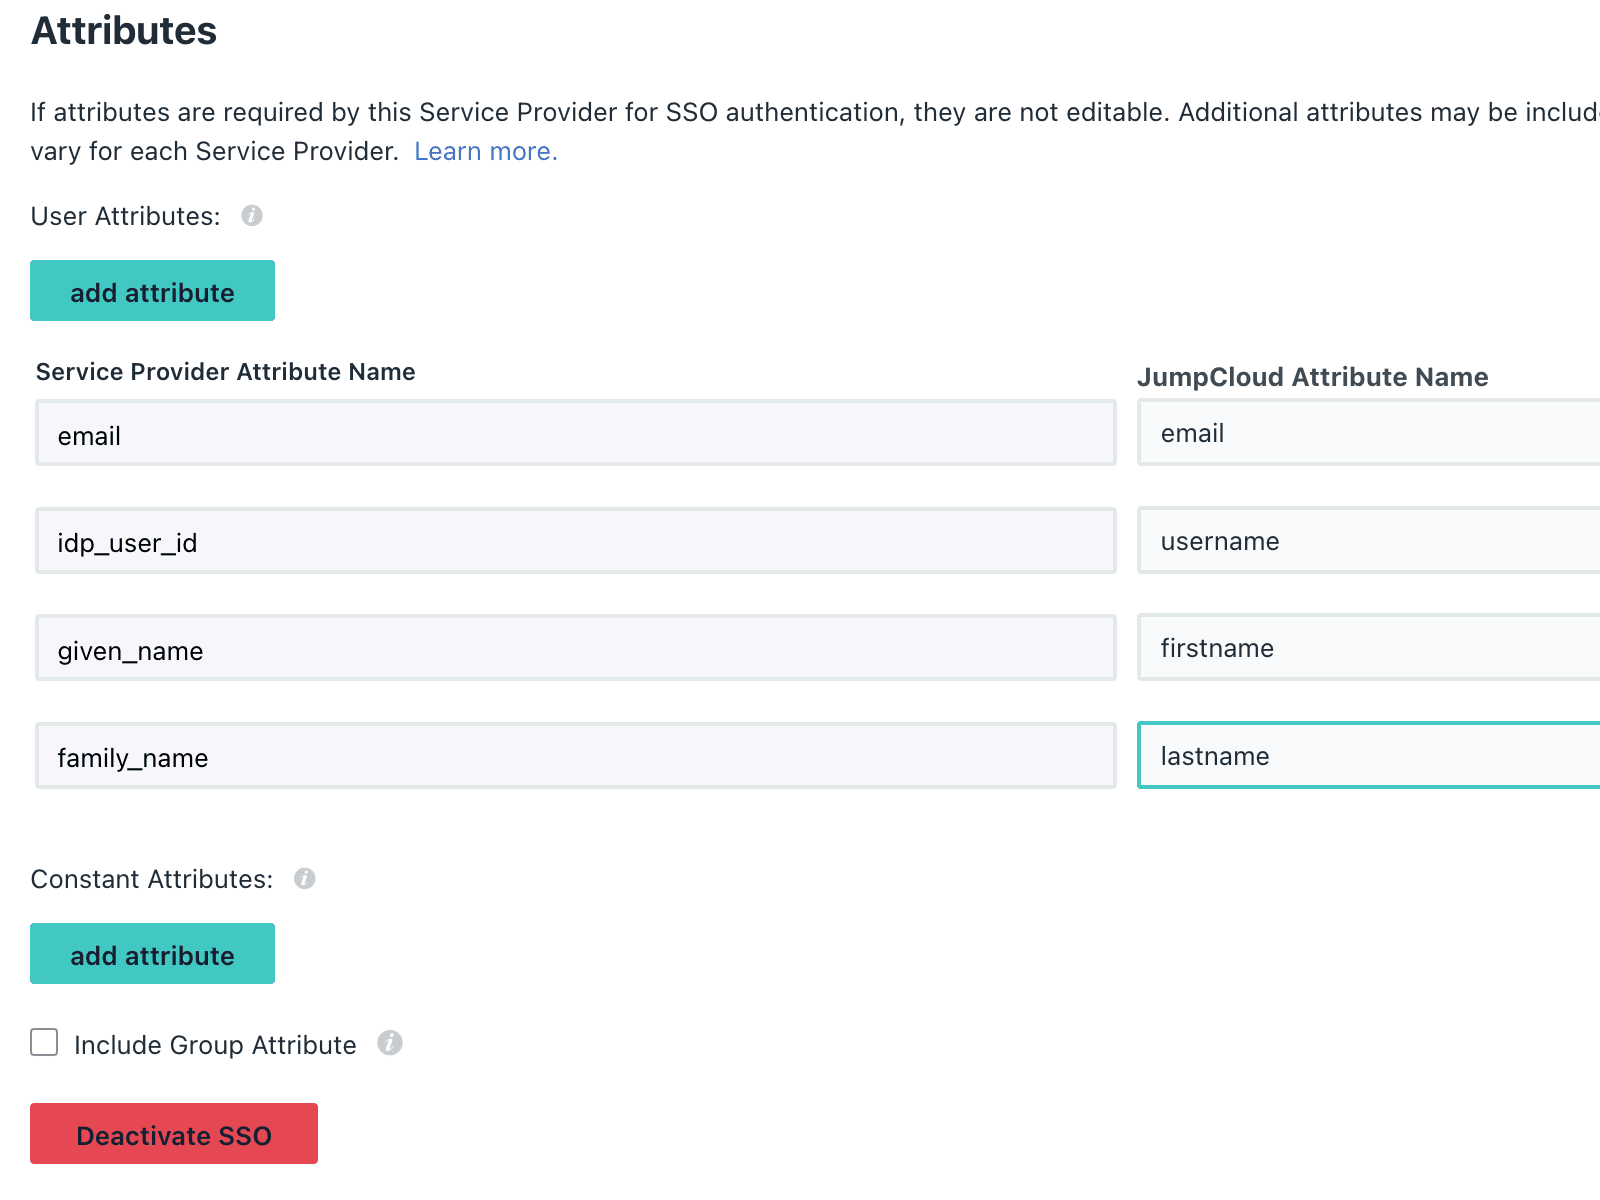Click the JumpCloud Attribute Name column header
1600x1200 pixels.
[1312, 377]
